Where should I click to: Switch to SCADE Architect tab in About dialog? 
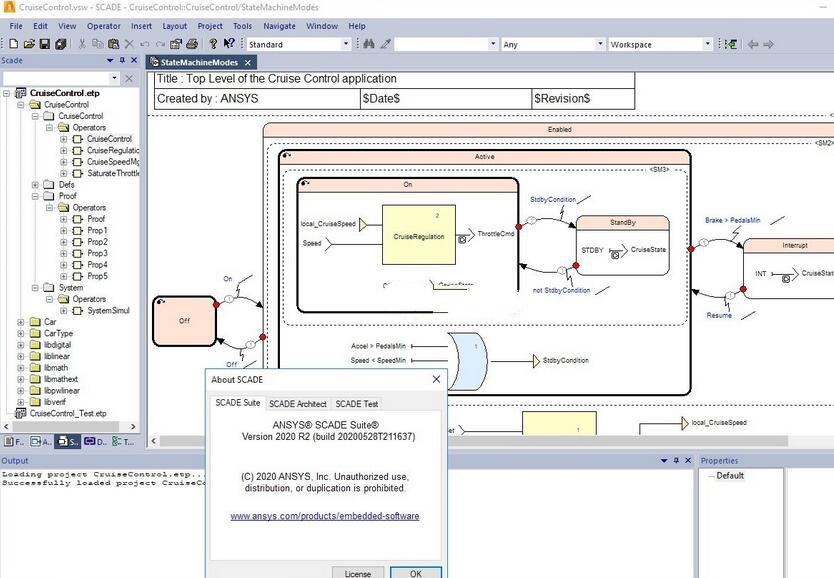point(298,404)
